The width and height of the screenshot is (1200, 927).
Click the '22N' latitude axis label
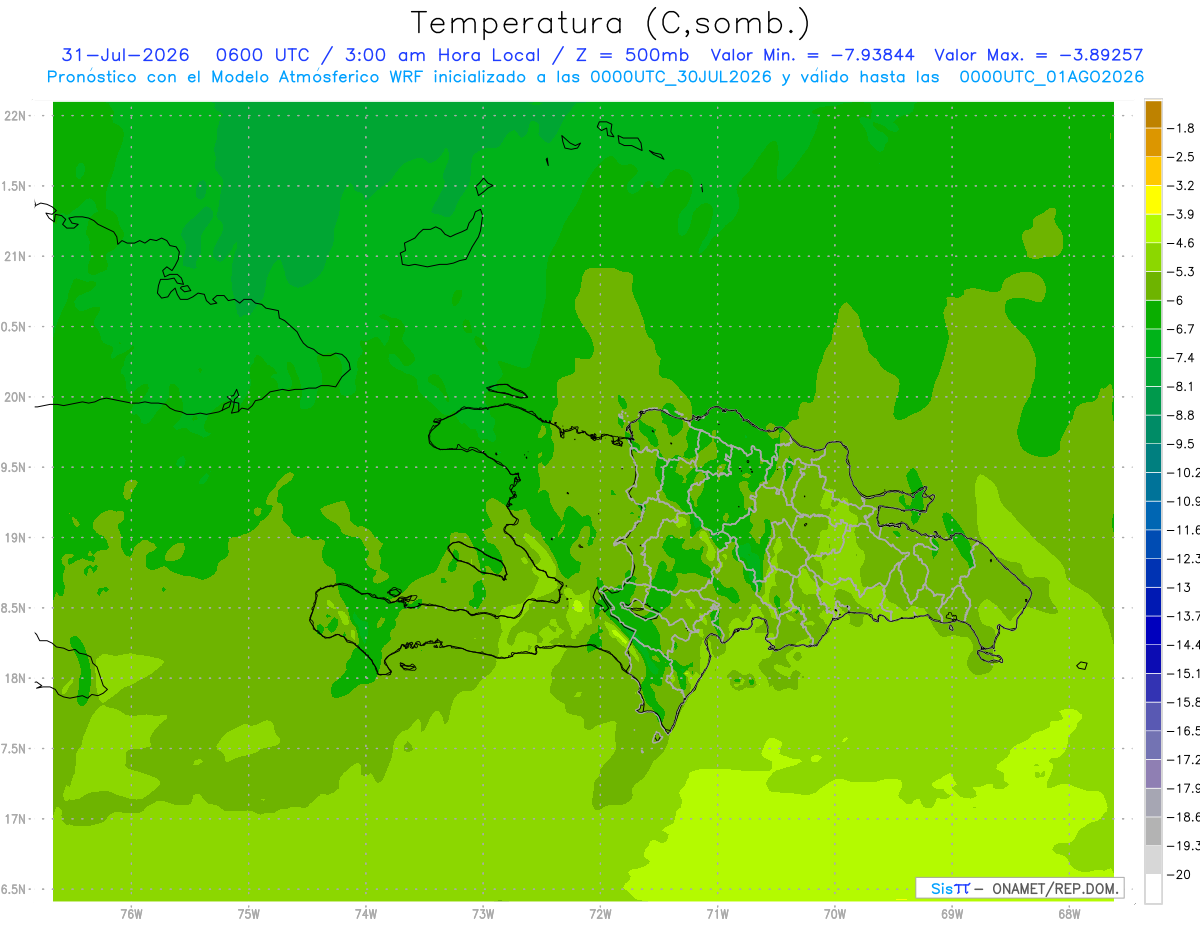(15, 116)
